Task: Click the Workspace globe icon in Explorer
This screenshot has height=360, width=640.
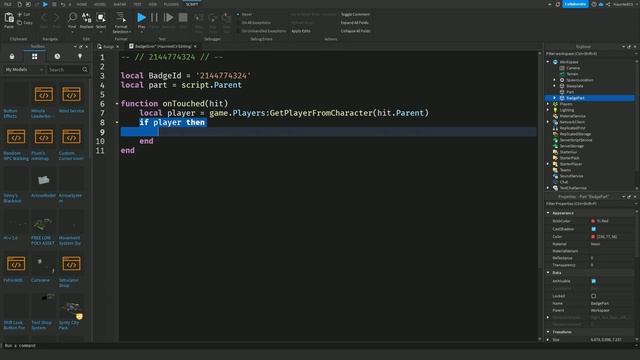Action: (555, 62)
